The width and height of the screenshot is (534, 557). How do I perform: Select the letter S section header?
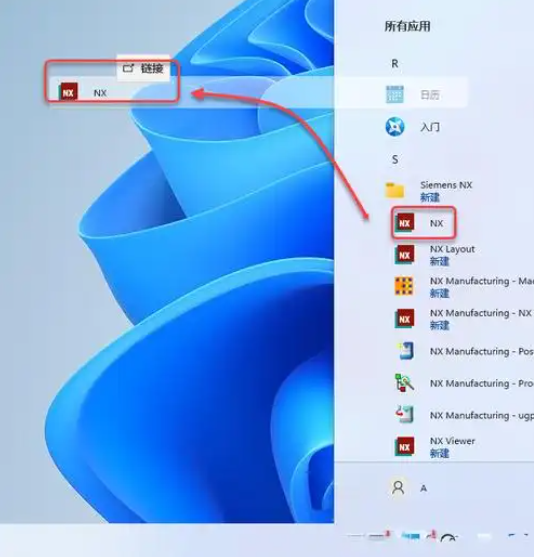[x=395, y=159]
